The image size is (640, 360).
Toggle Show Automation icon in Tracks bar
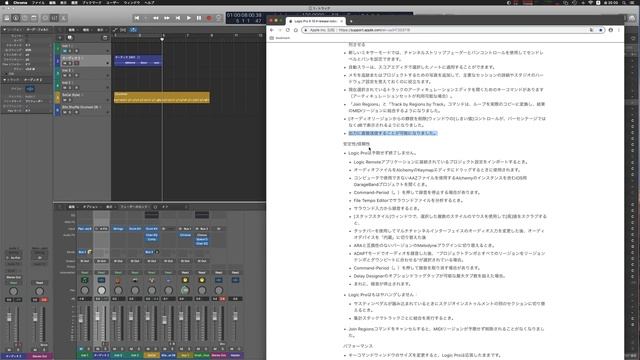pos(115,30)
